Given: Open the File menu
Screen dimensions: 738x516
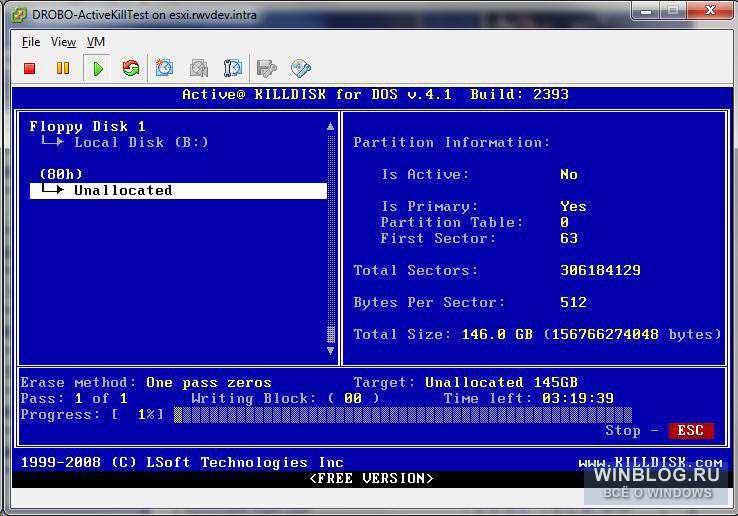Looking at the screenshot, I should click(31, 42).
